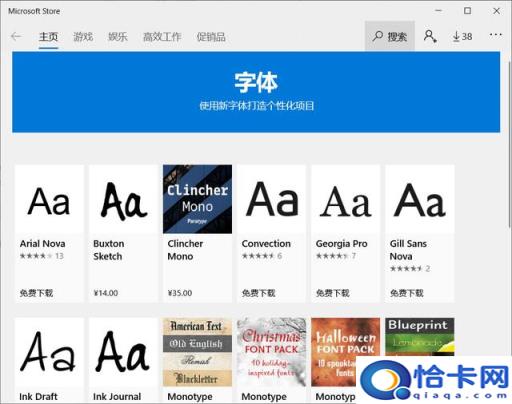Open the Clincher Mono font thumbnail

click(x=197, y=199)
